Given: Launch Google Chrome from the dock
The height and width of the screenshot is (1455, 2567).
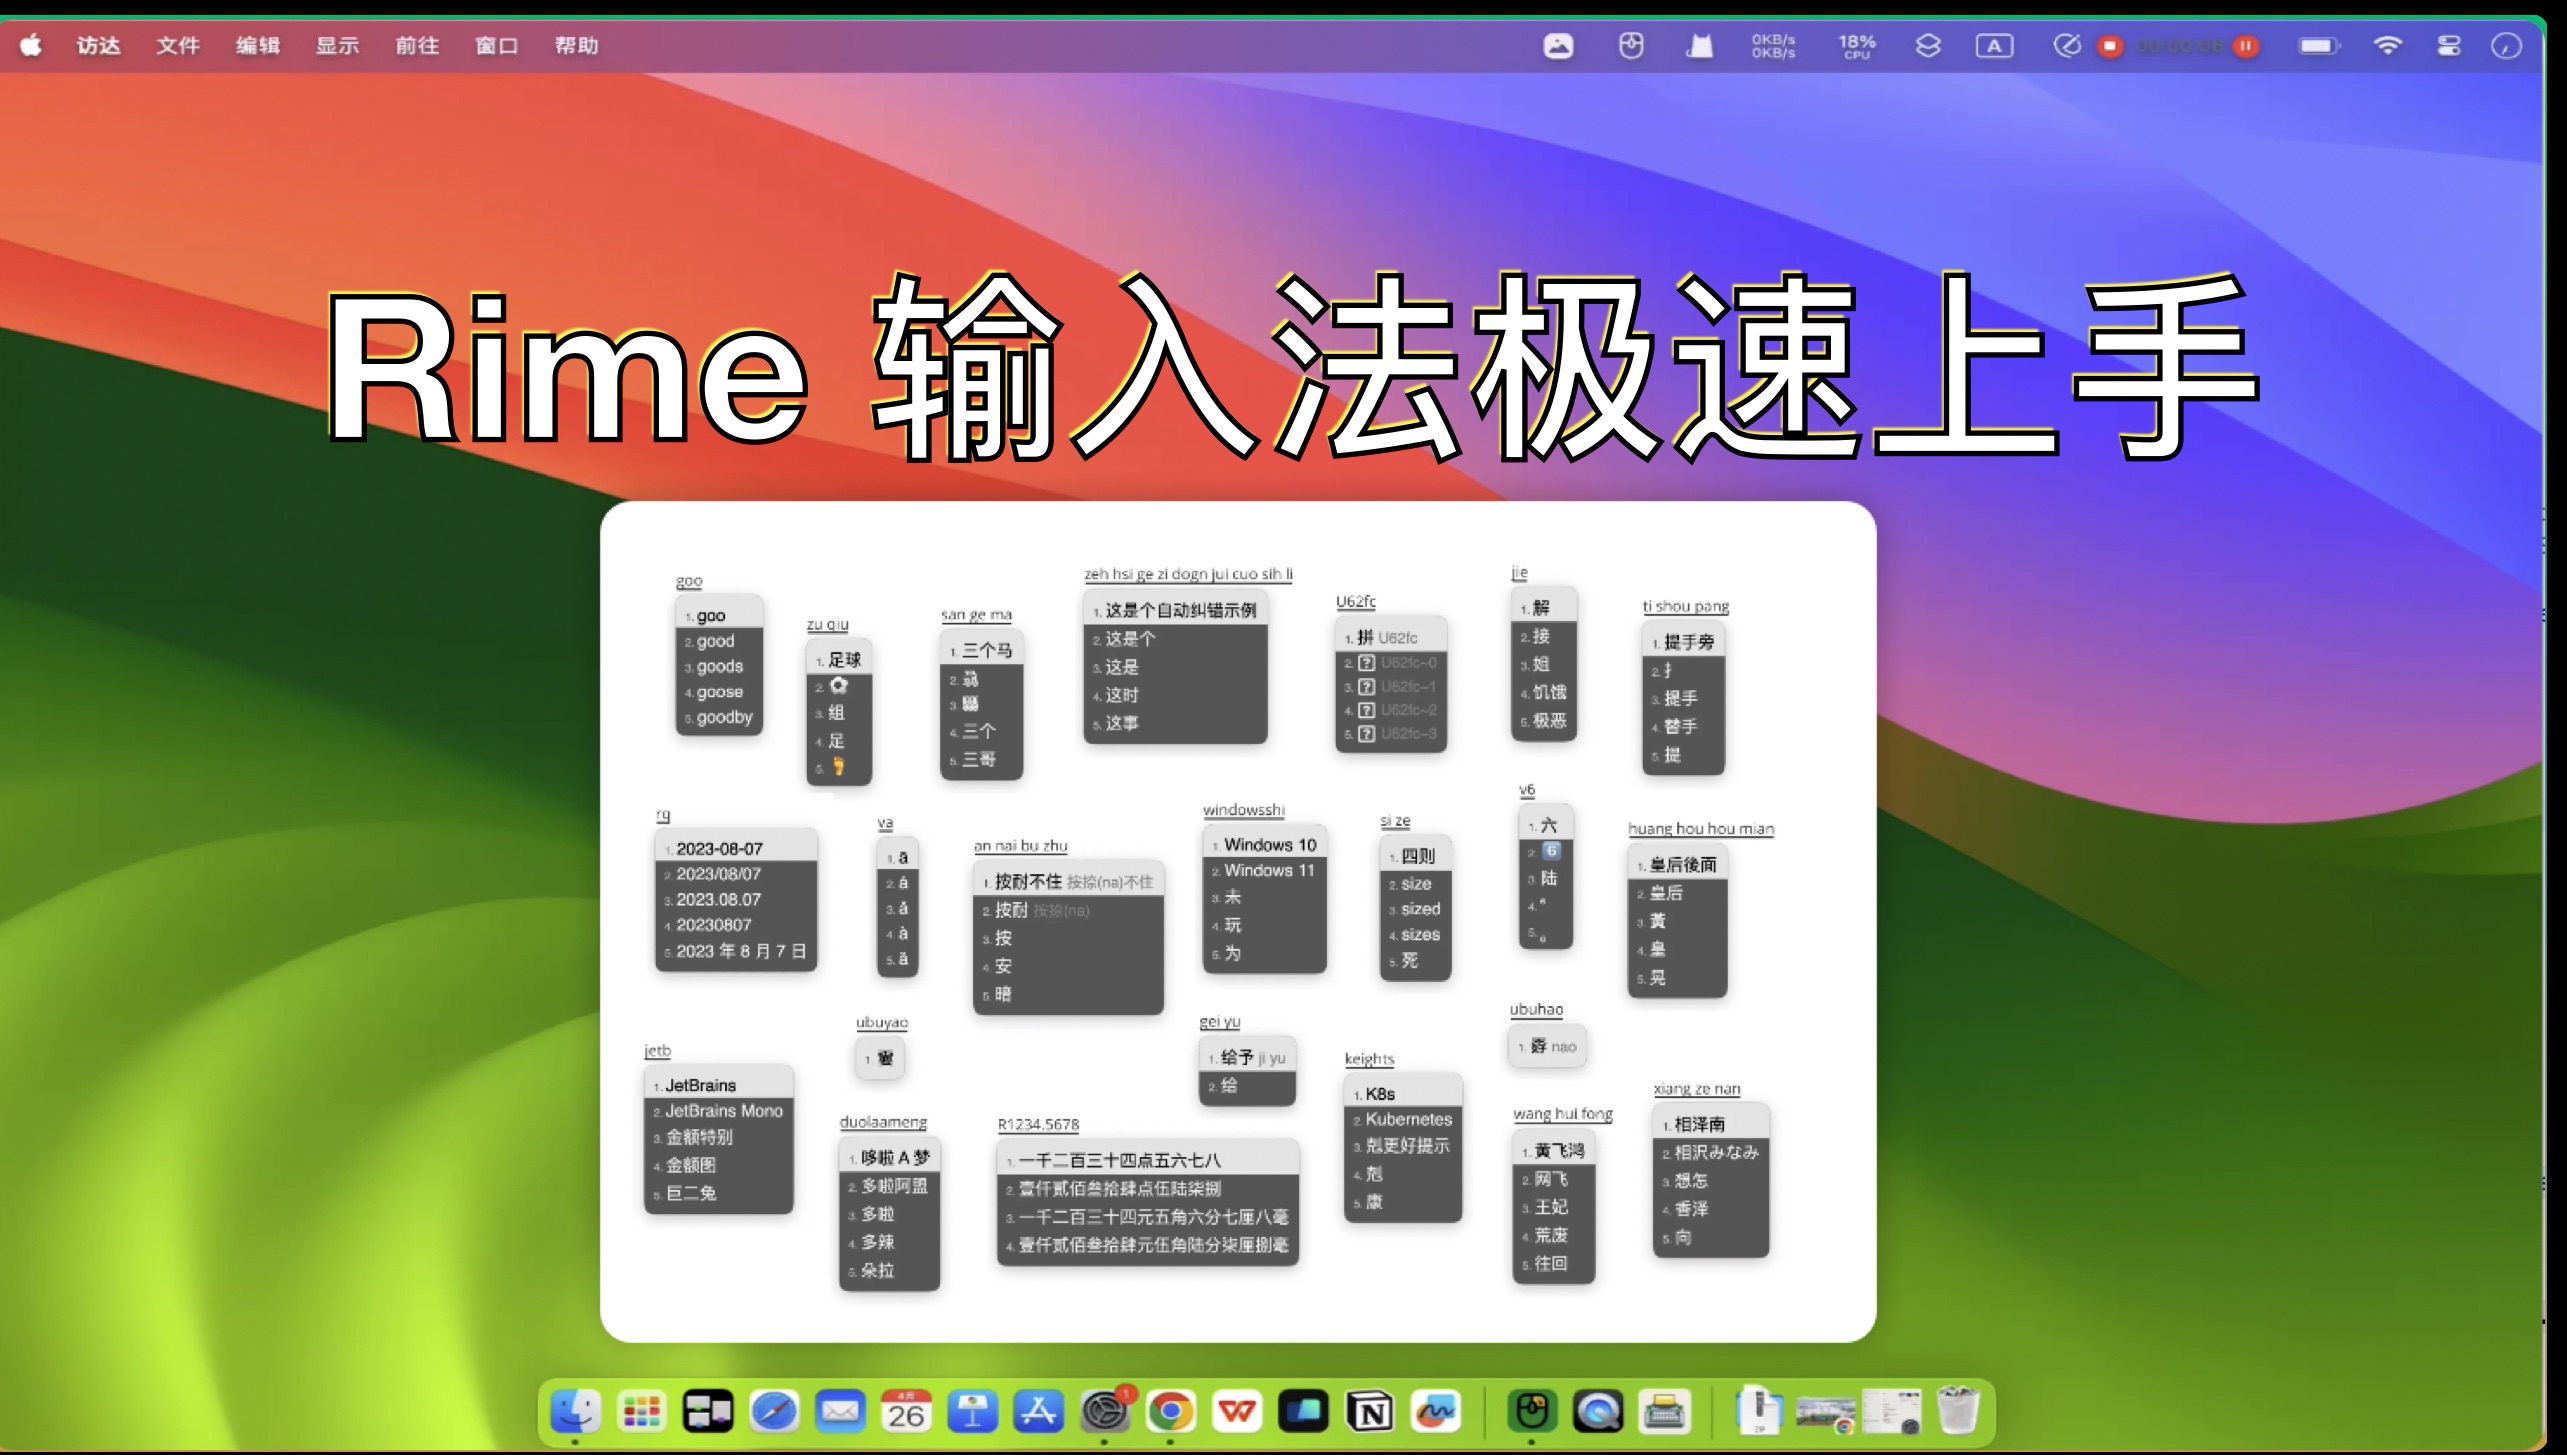Looking at the screenshot, I should [1171, 1412].
